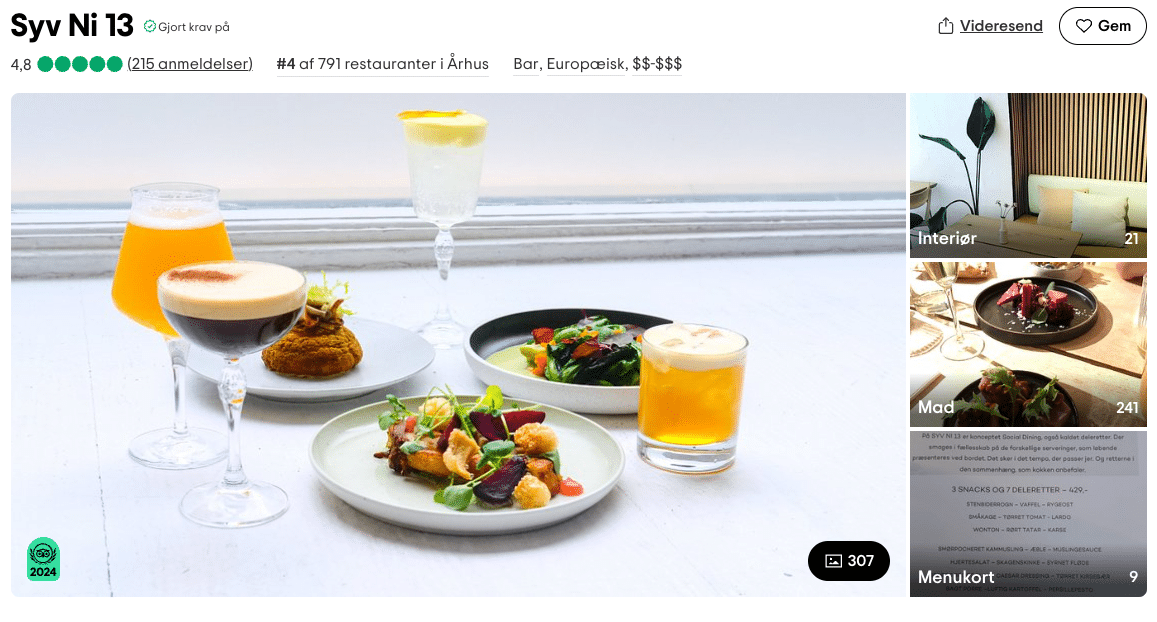Click the green rating bubbles
Viewport: 1157px width, 622px height.
pyautogui.click(x=80, y=64)
